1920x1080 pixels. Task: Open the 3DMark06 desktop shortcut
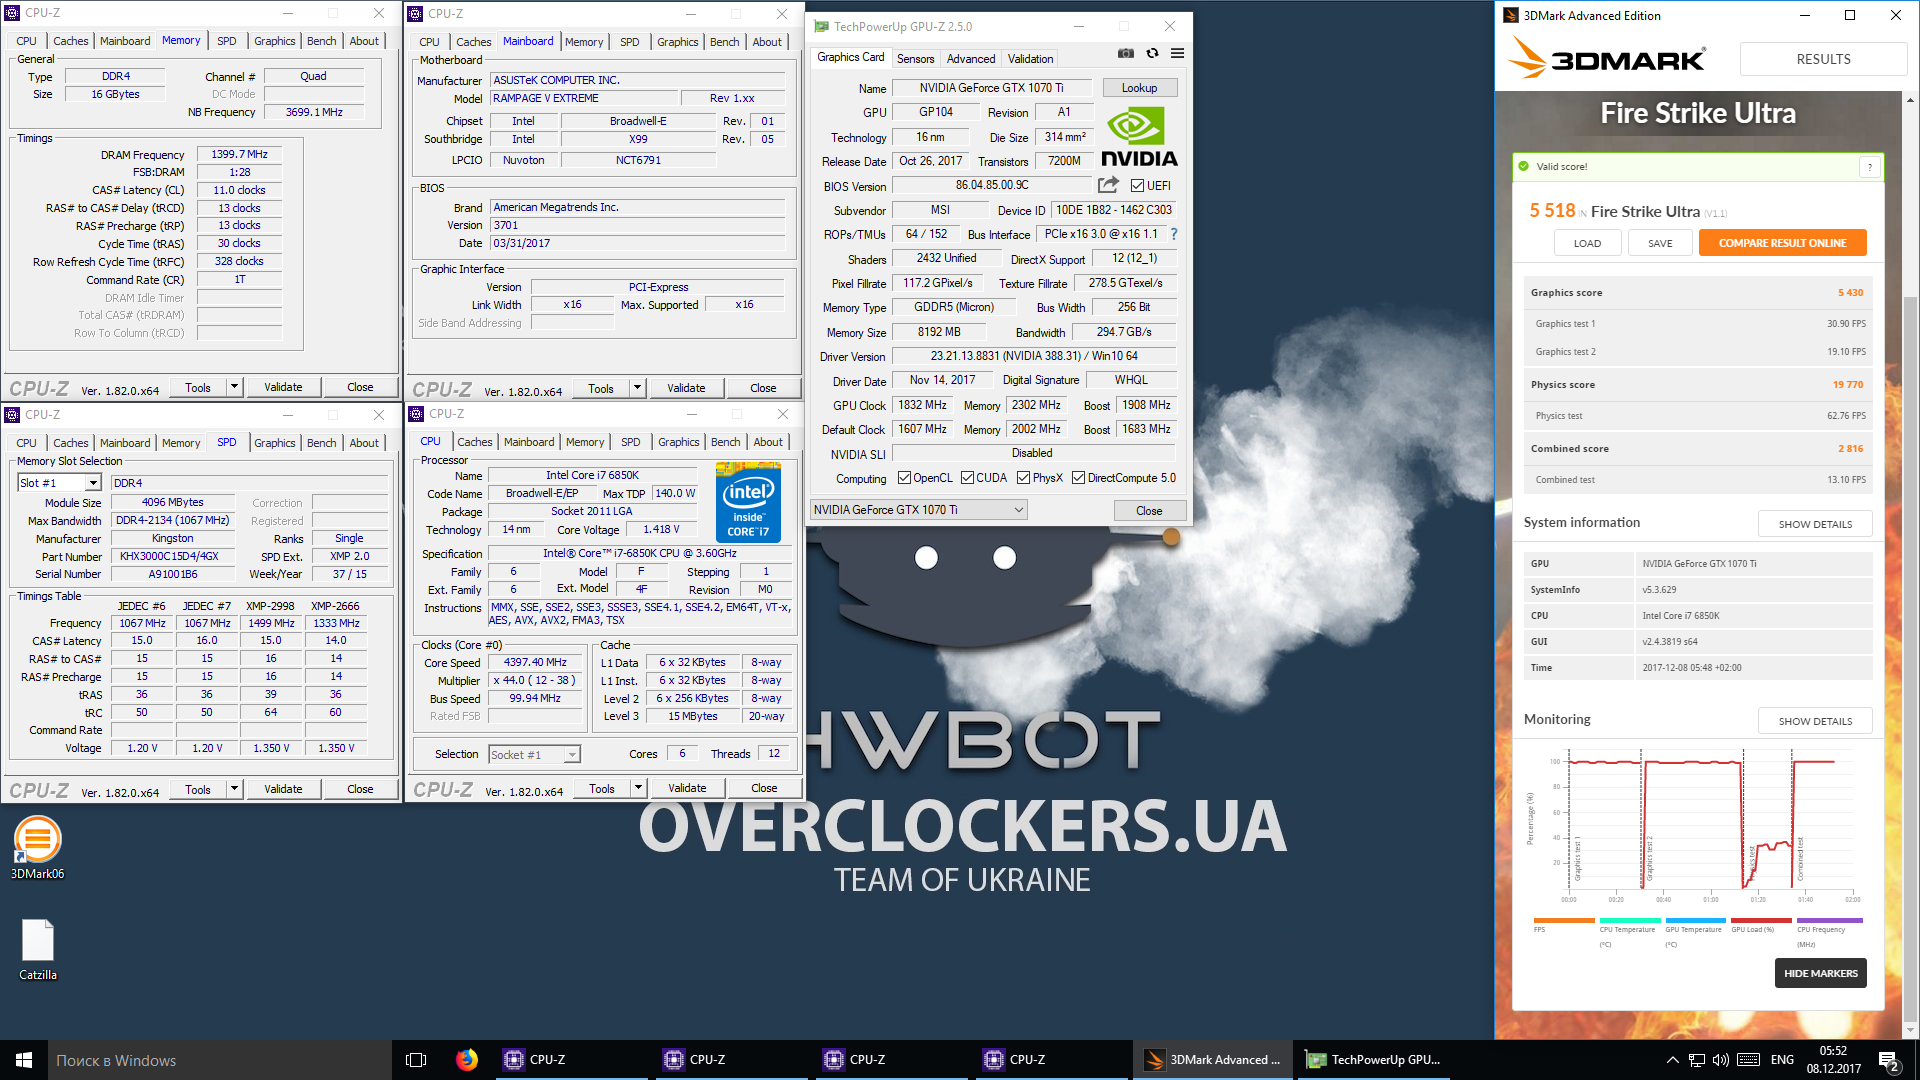[37, 847]
